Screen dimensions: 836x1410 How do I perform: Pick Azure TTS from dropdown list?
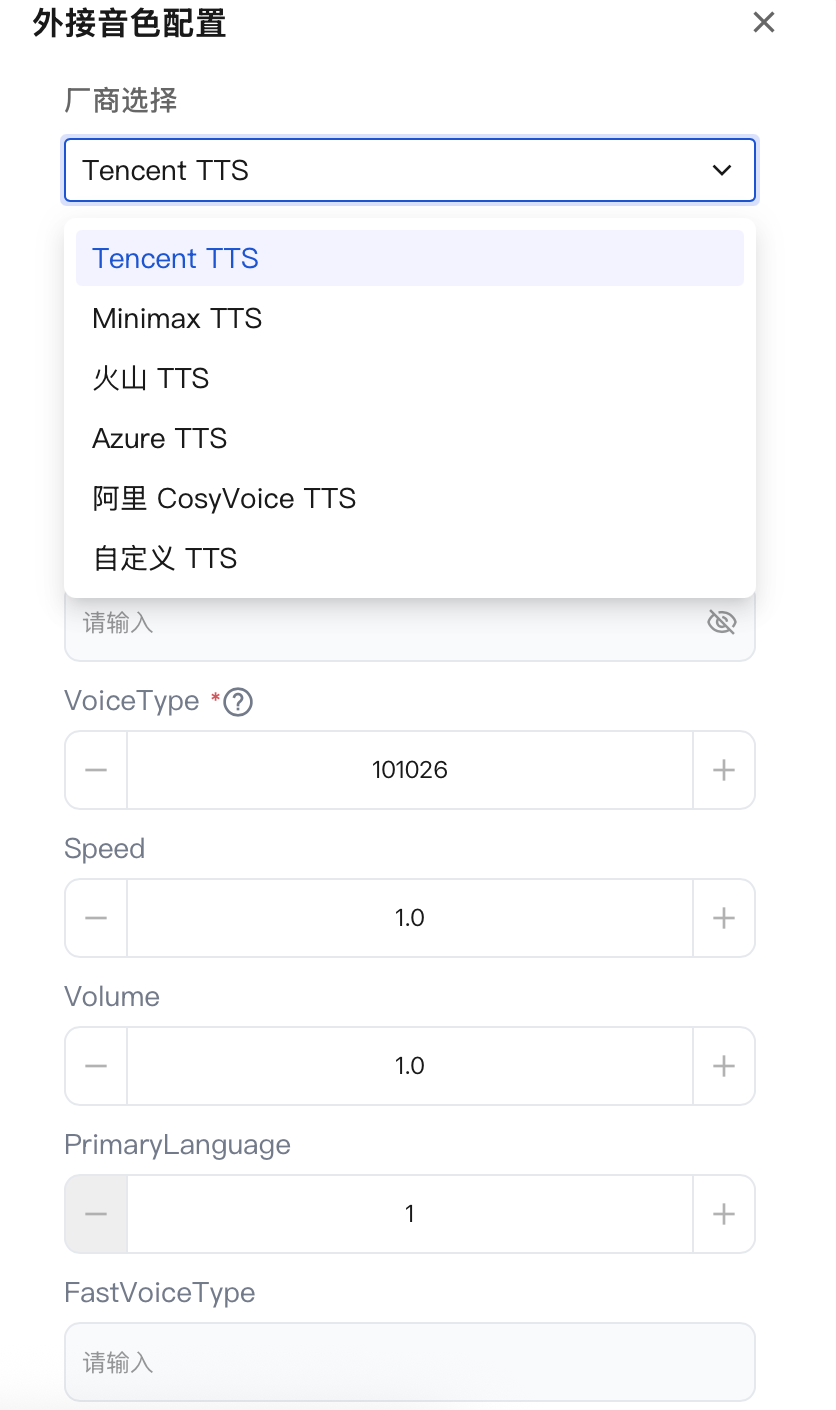pos(160,438)
